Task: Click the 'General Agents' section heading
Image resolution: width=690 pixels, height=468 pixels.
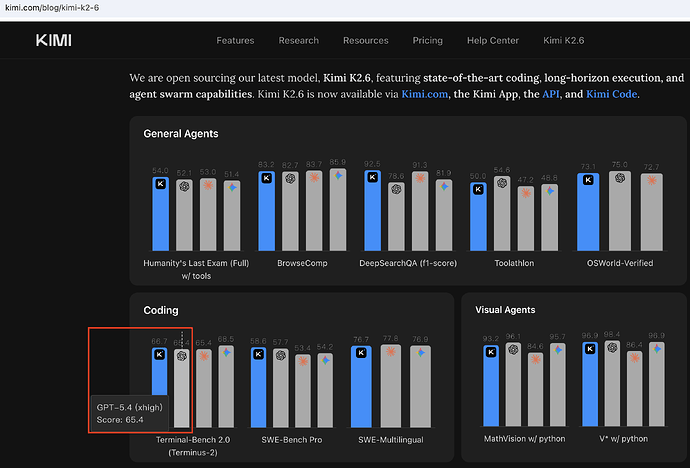Action: (x=181, y=134)
